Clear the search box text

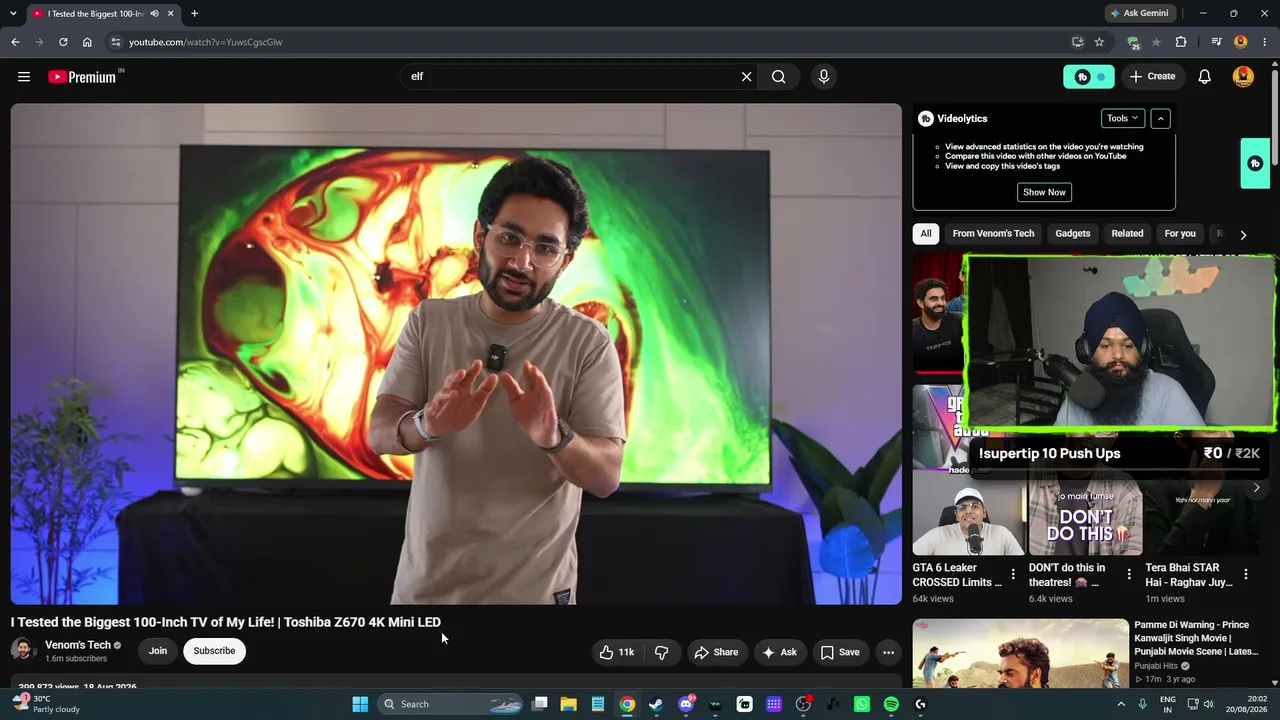pos(746,77)
